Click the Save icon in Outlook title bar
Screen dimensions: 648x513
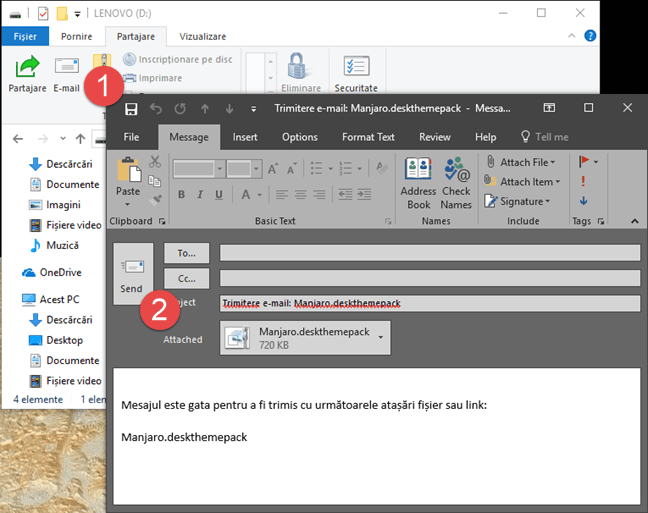pyautogui.click(x=131, y=109)
